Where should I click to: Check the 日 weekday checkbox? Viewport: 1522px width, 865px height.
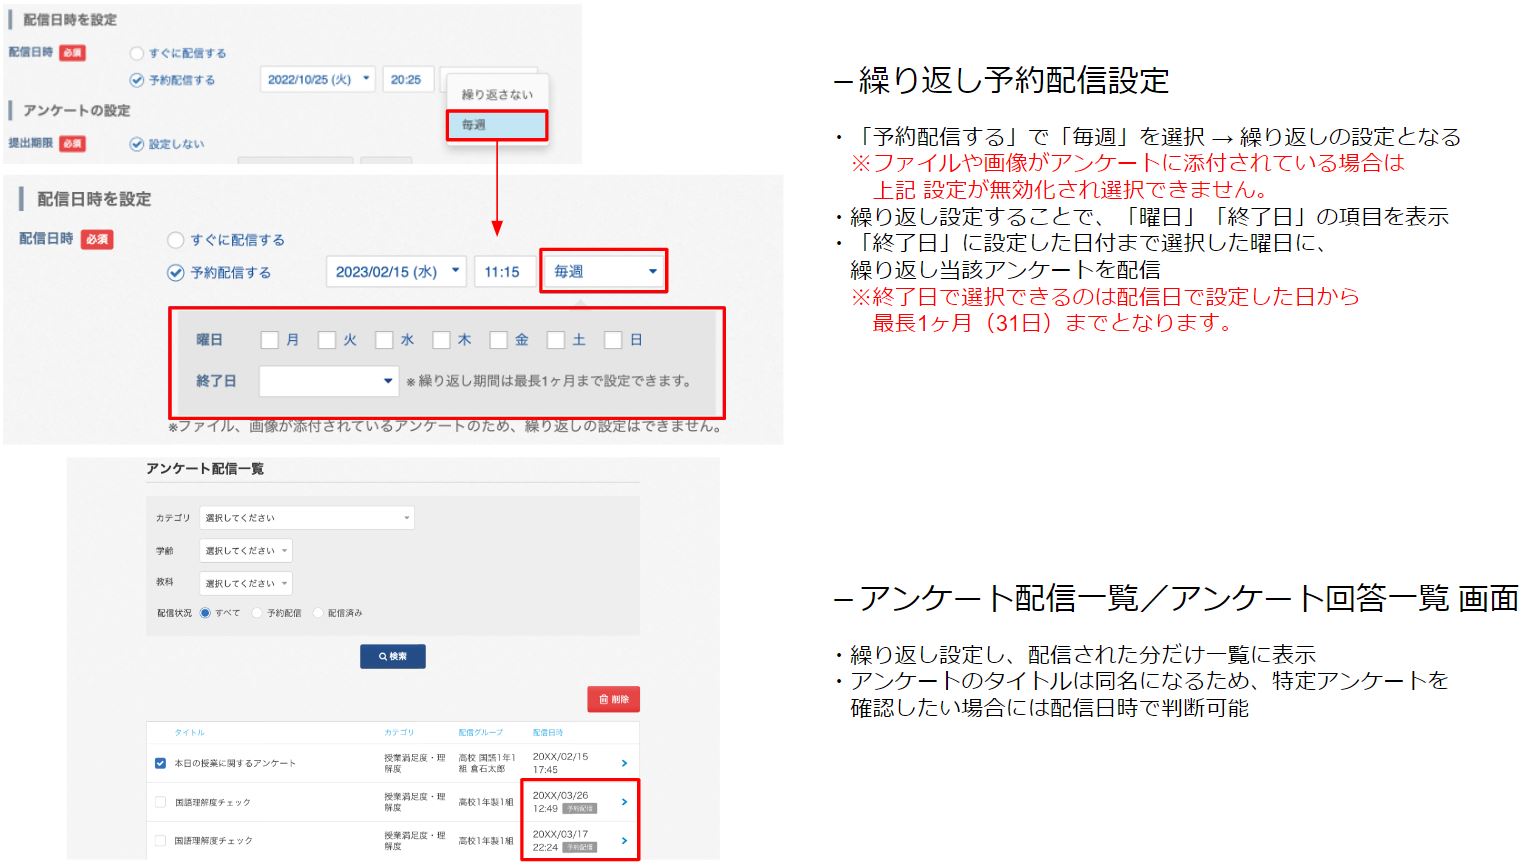pyautogui.click(x=613, y=340)
